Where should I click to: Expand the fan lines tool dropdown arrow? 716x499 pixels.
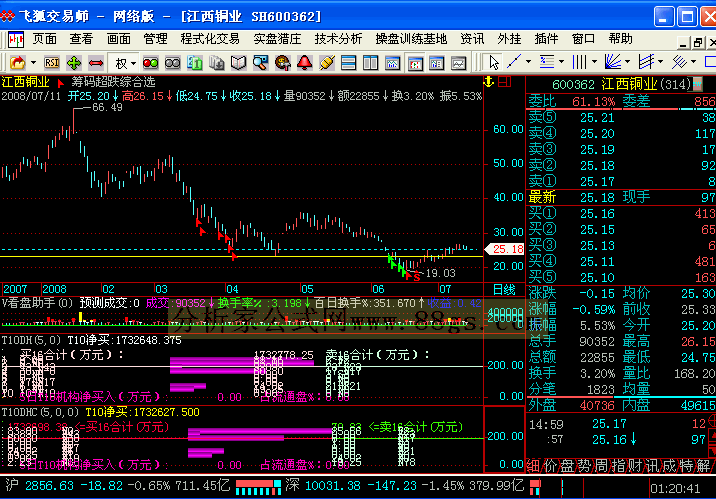tap(628, 61)
